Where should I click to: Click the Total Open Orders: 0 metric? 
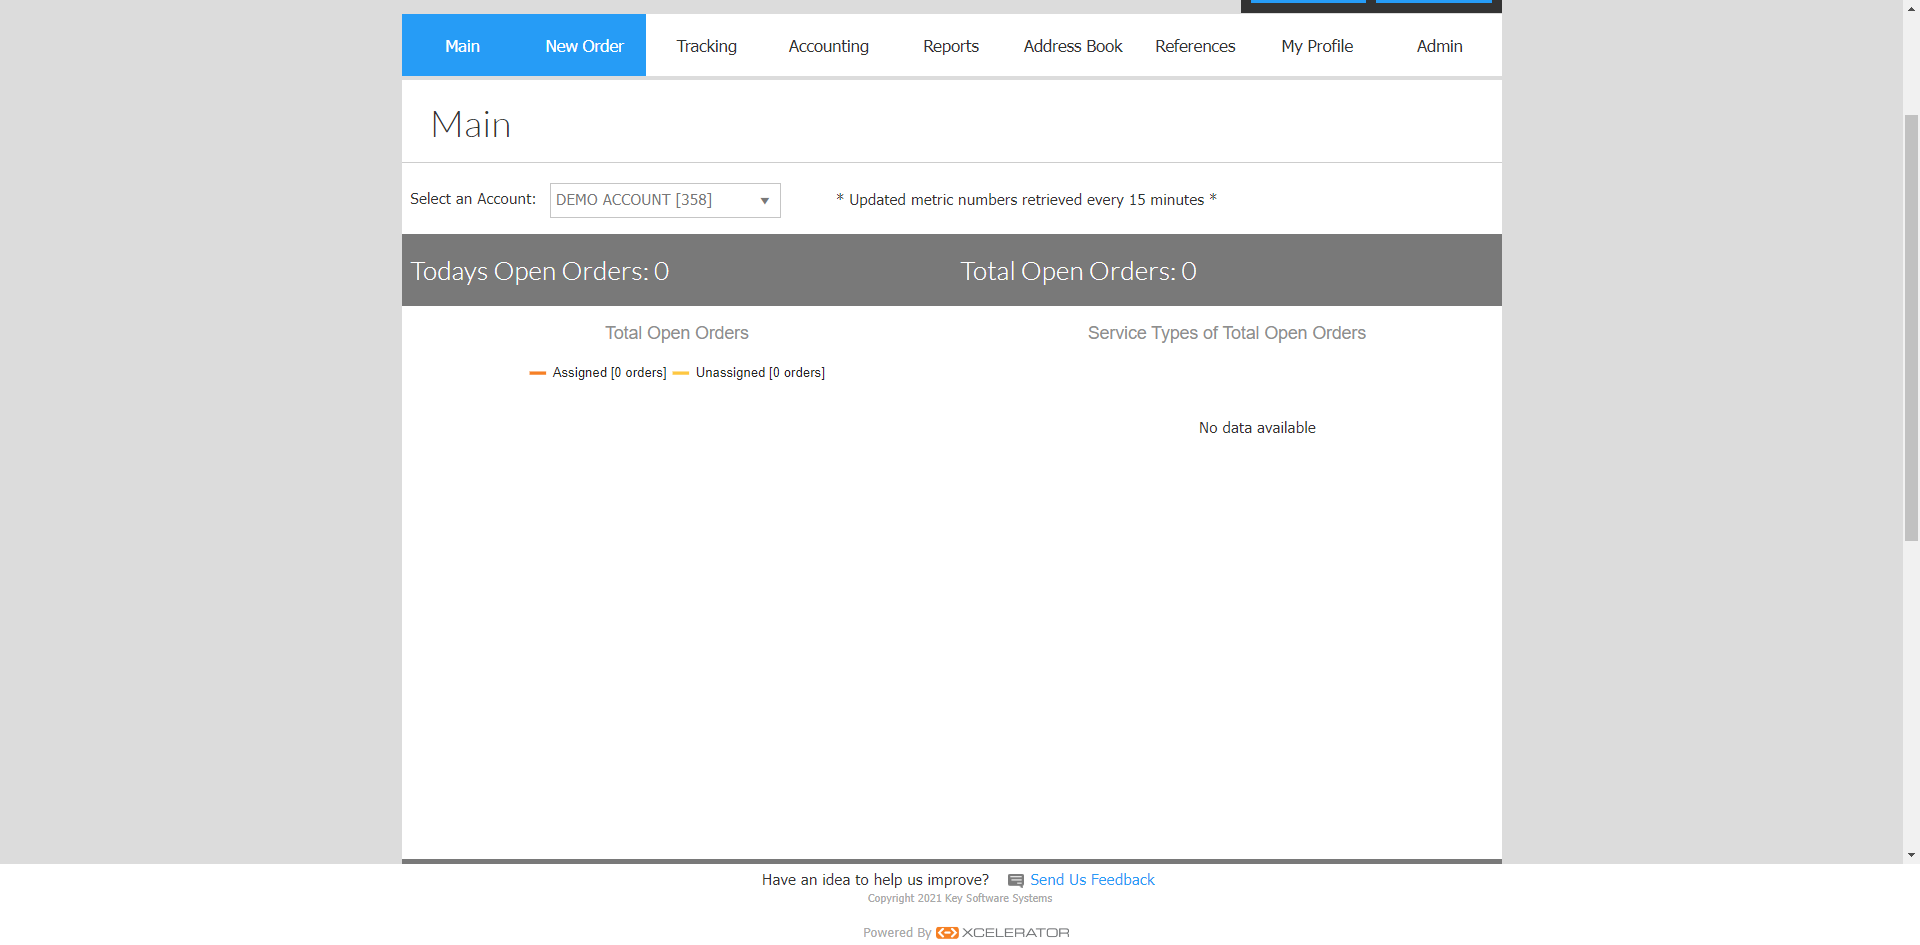1078,271
